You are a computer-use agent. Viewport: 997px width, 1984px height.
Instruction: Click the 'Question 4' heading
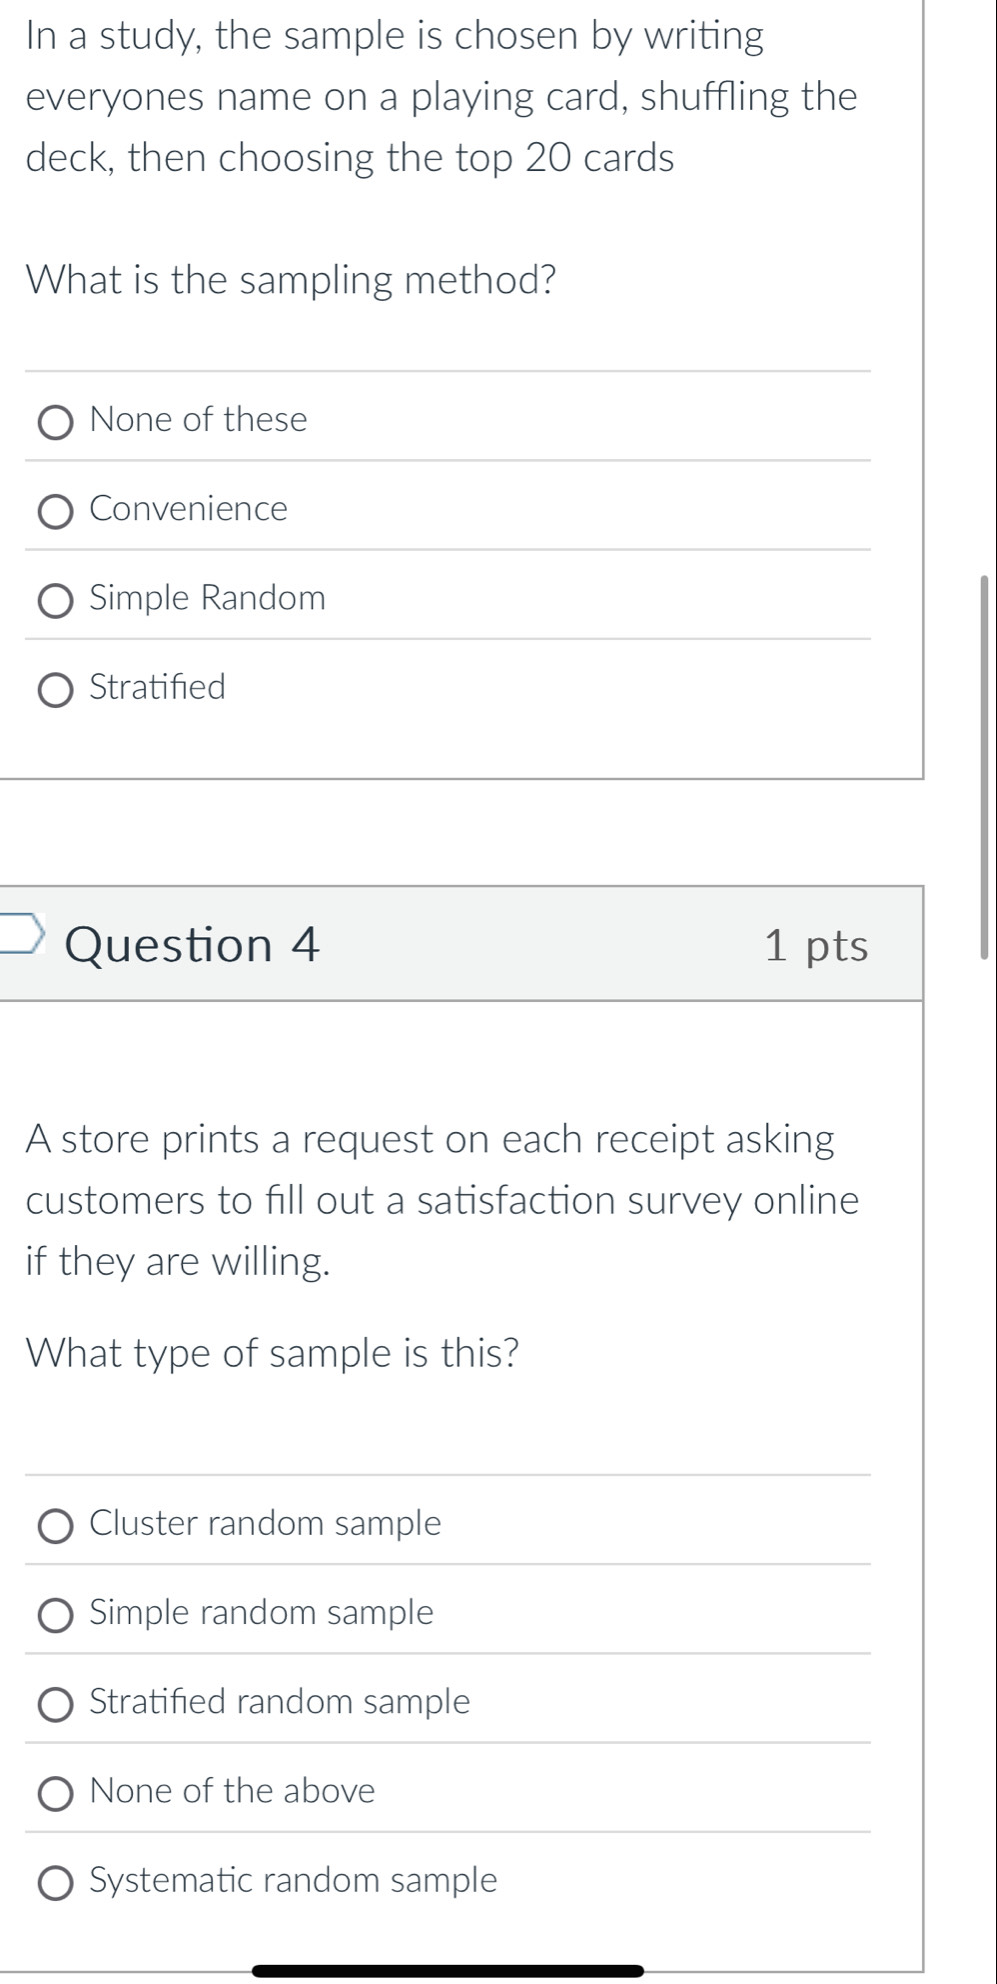point(192,945)
